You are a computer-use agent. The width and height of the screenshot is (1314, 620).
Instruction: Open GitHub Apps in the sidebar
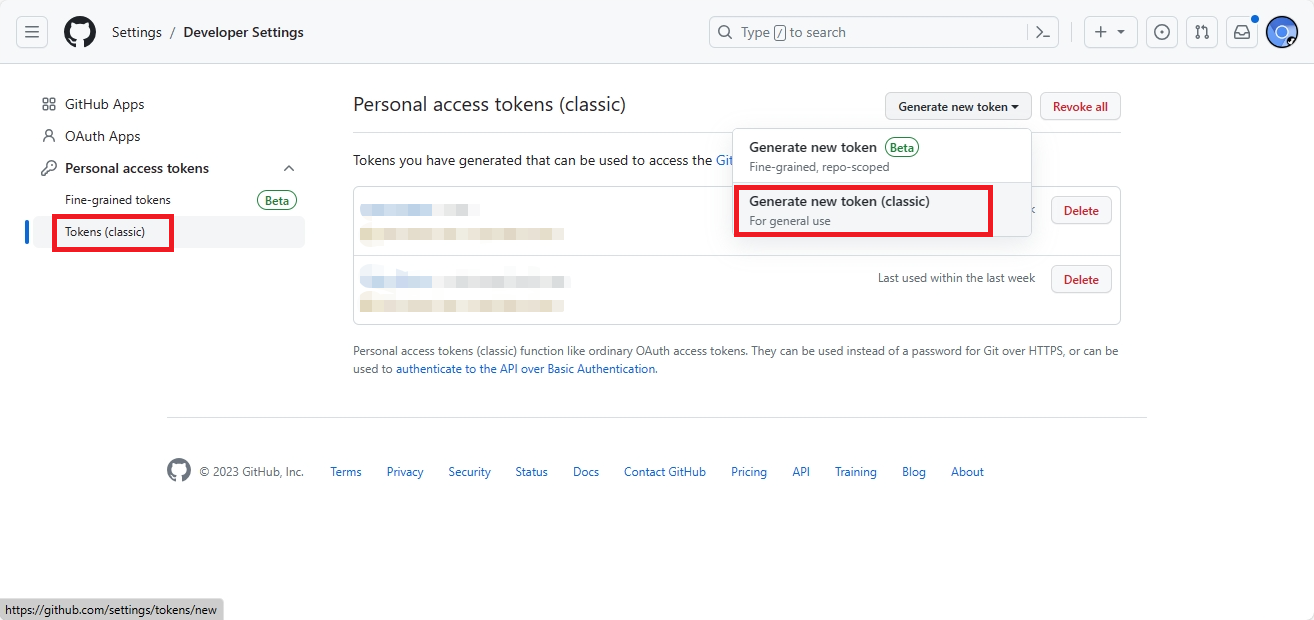tap(104, 104)
